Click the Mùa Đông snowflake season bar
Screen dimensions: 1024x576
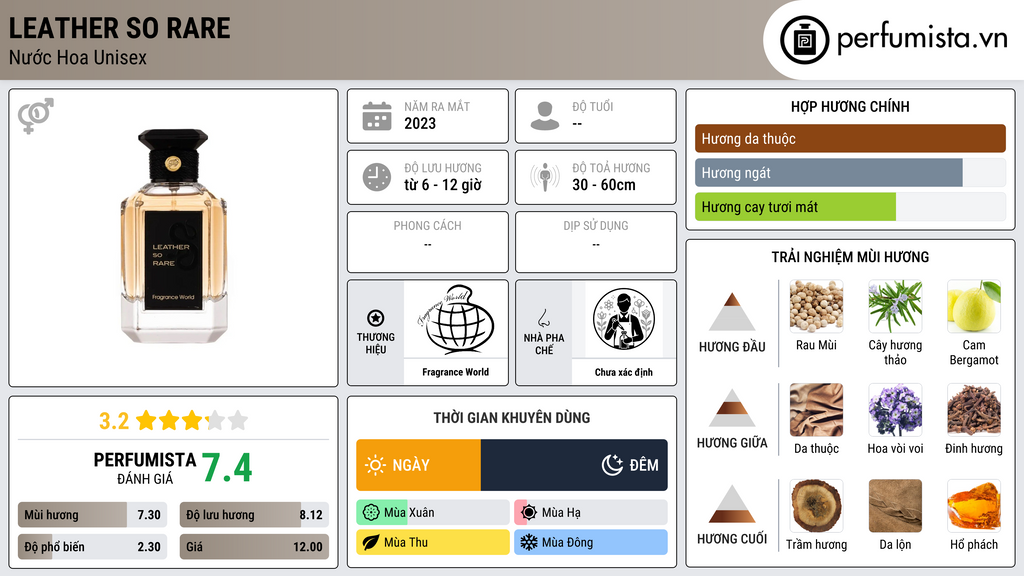pyautogui.click(x=591, y=542)
